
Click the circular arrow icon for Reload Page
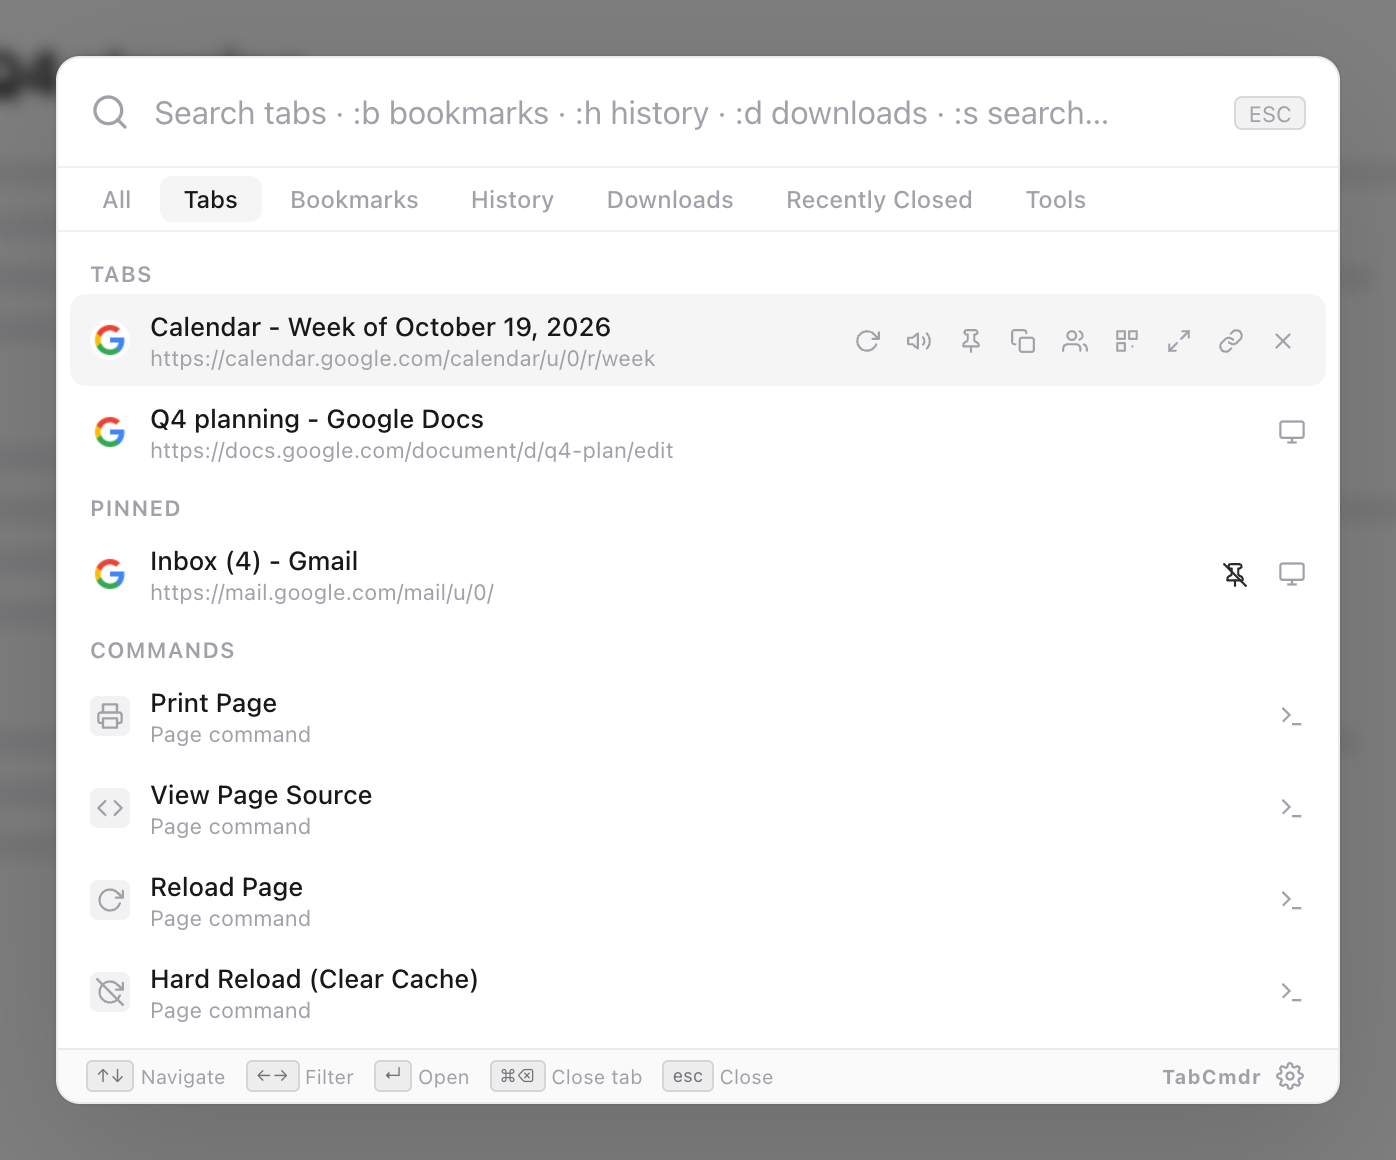coord(110,900)
